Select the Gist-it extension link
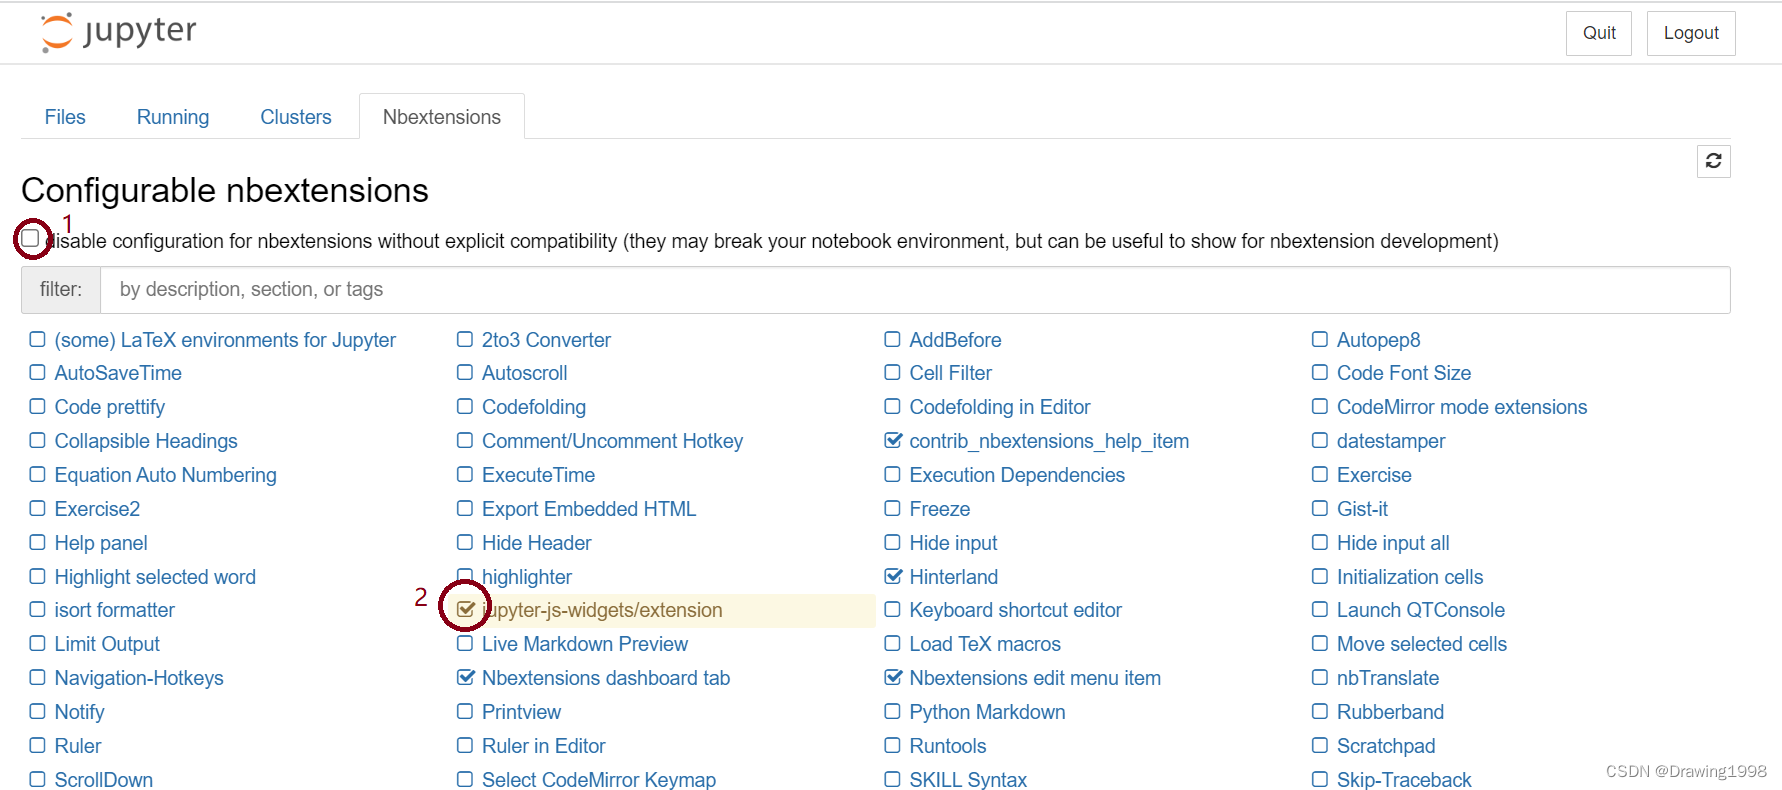The width and height of the screenshot is (1782, 790). tap(1362, 509)
